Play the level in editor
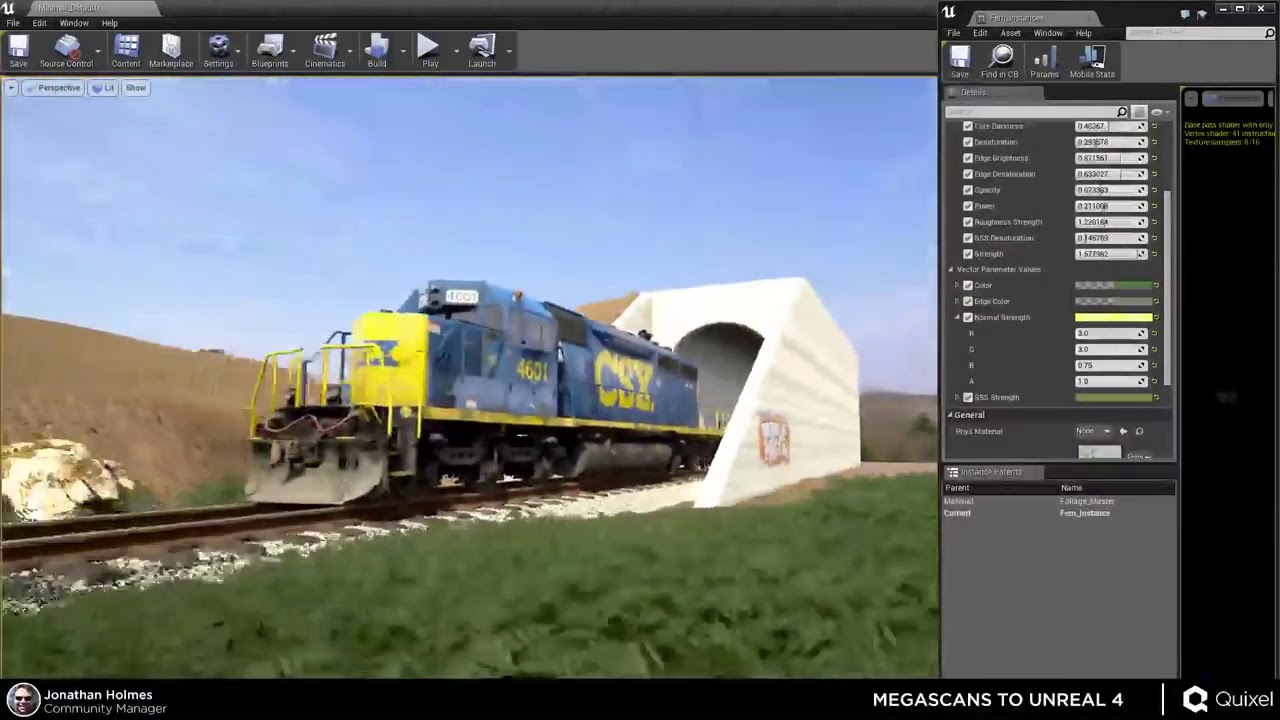This screenshot has width=1280, height=720. click(429, 51)
